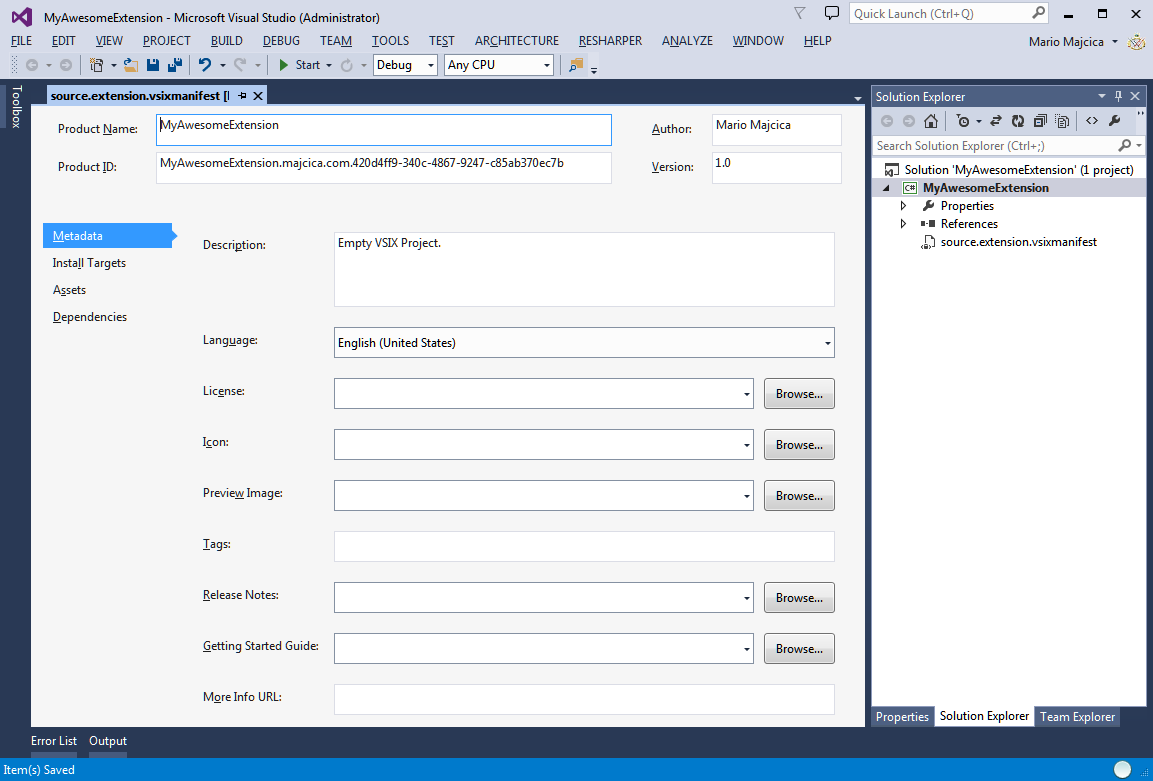Refresh the Solution Explorer
The image size is (1153, 781).
tap(1018, 121)
